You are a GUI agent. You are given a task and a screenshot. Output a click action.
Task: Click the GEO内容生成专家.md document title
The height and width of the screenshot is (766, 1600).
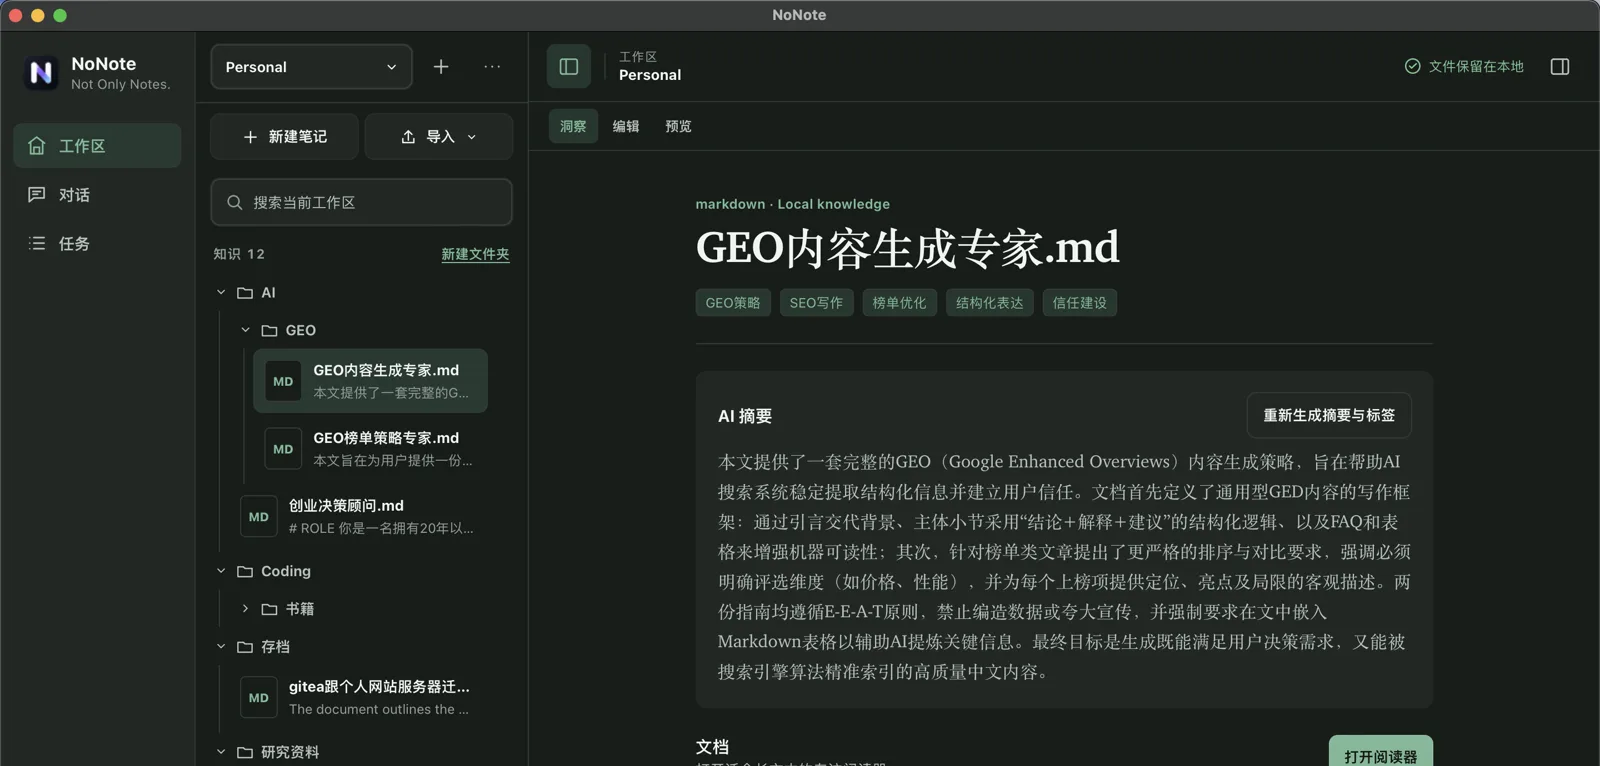[x=908, y=248]
